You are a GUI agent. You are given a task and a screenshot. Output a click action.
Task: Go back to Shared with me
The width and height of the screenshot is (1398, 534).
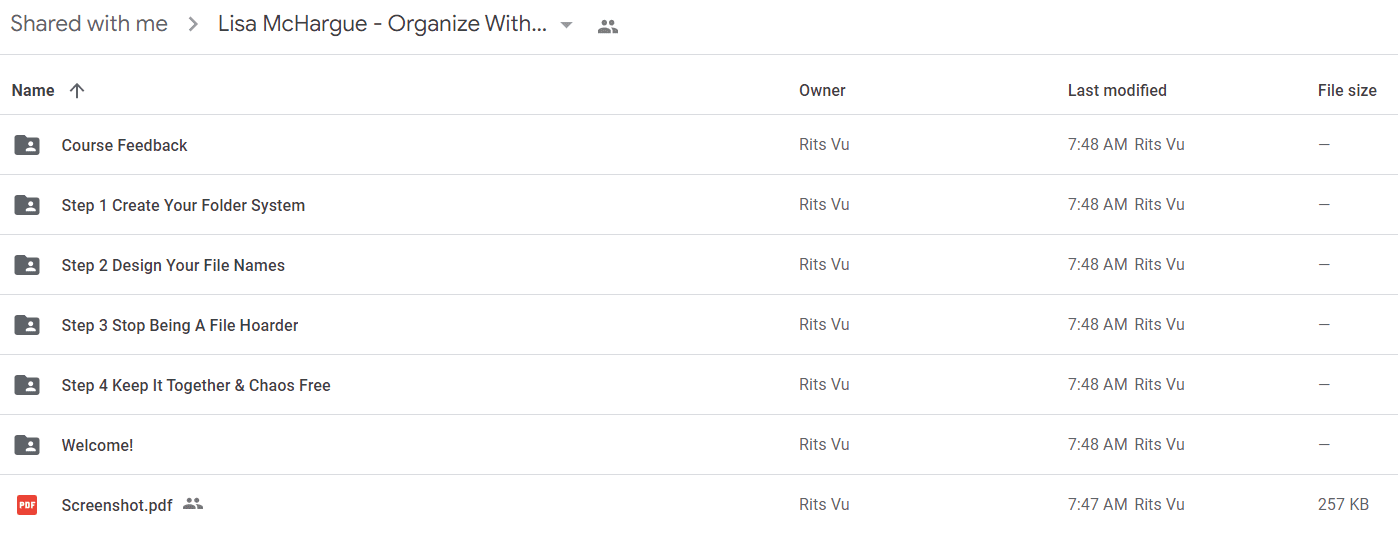click(89, 24)
